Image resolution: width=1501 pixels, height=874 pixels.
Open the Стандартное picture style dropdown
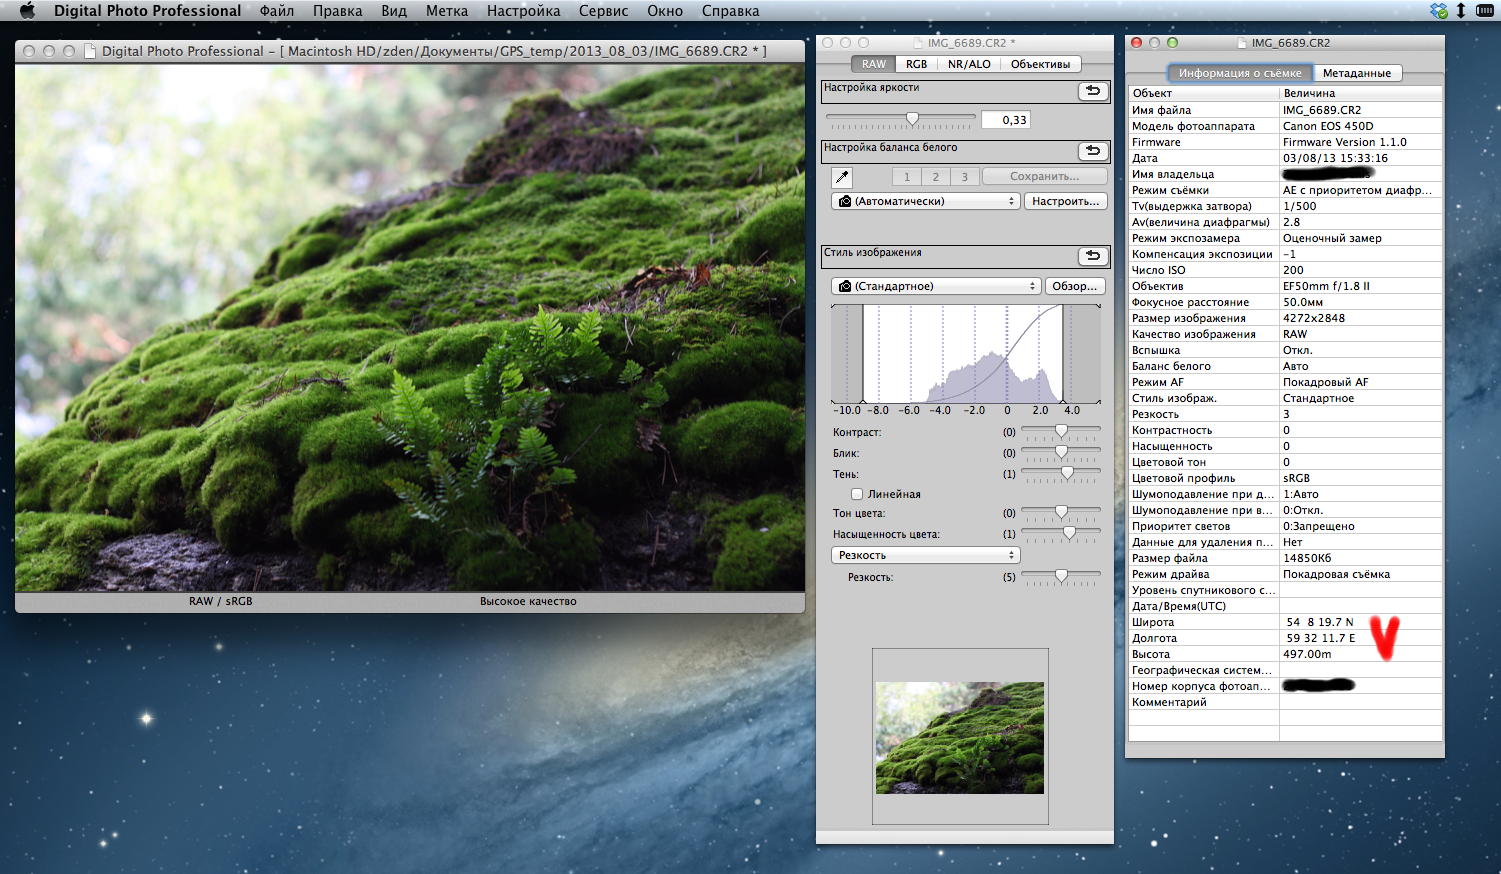[x=936, y=286]
